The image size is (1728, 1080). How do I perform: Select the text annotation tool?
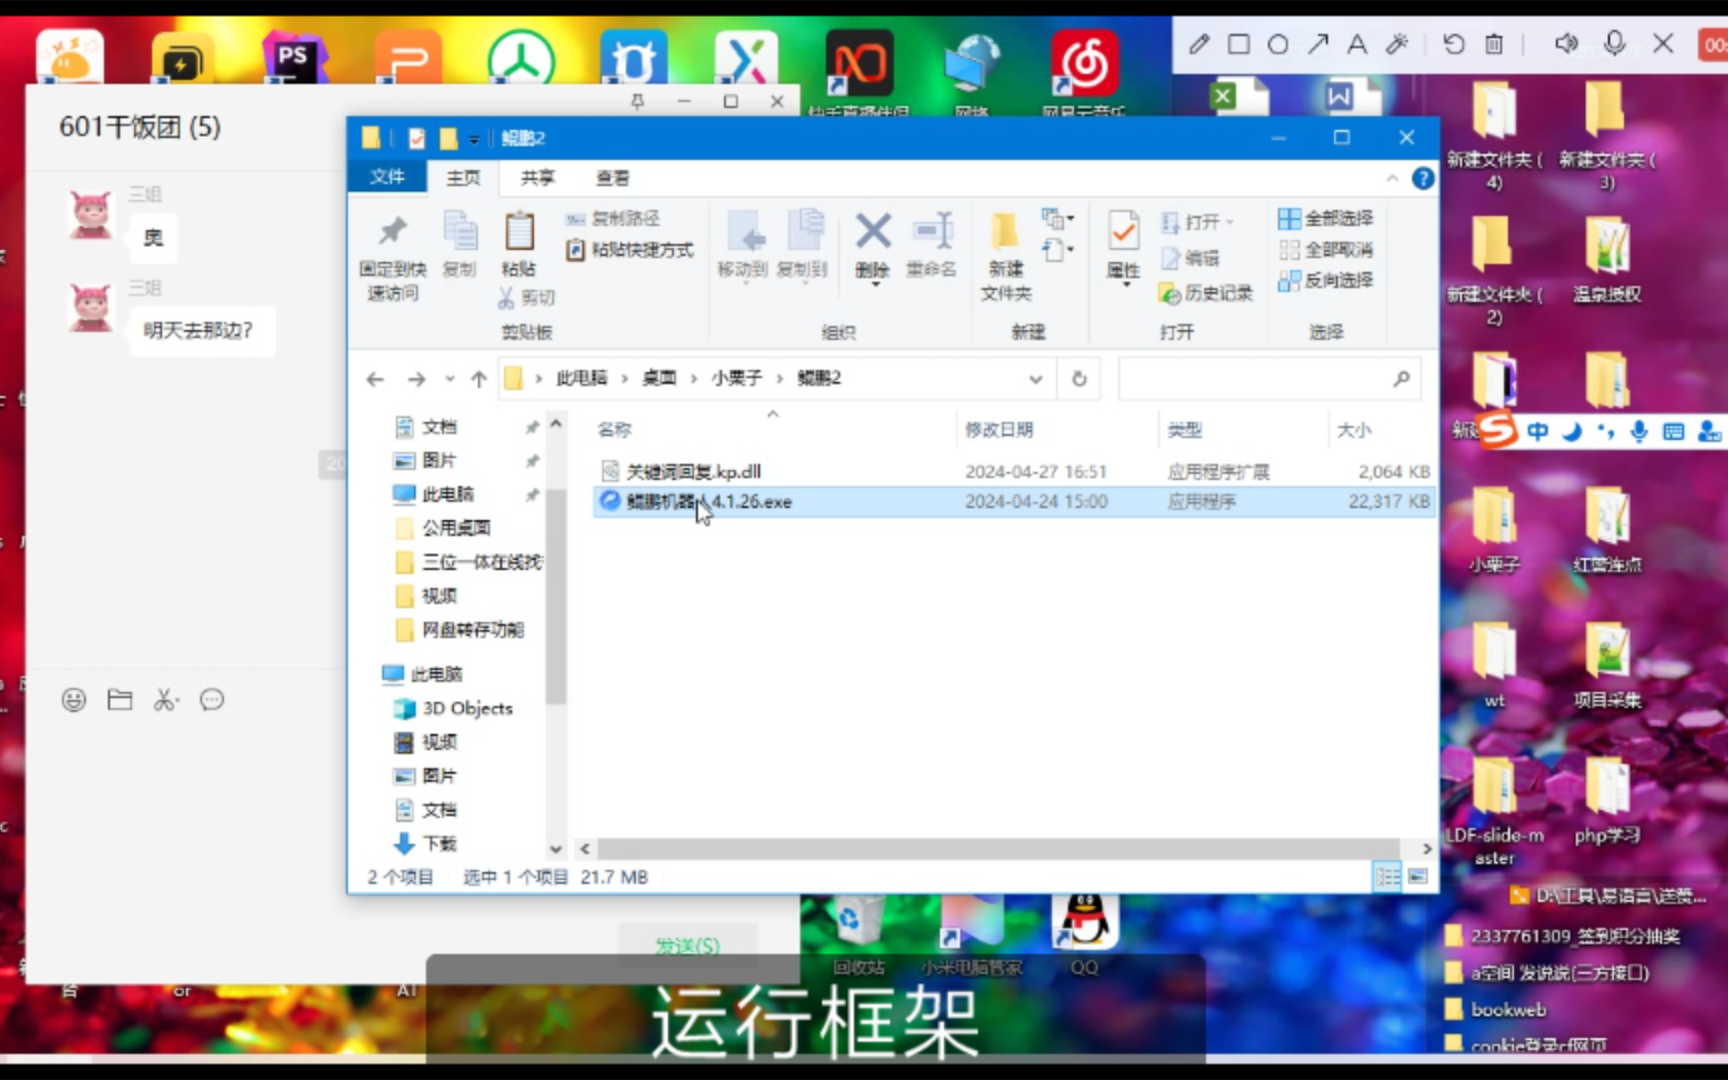pyautogui.click(x=1357, y=44)
